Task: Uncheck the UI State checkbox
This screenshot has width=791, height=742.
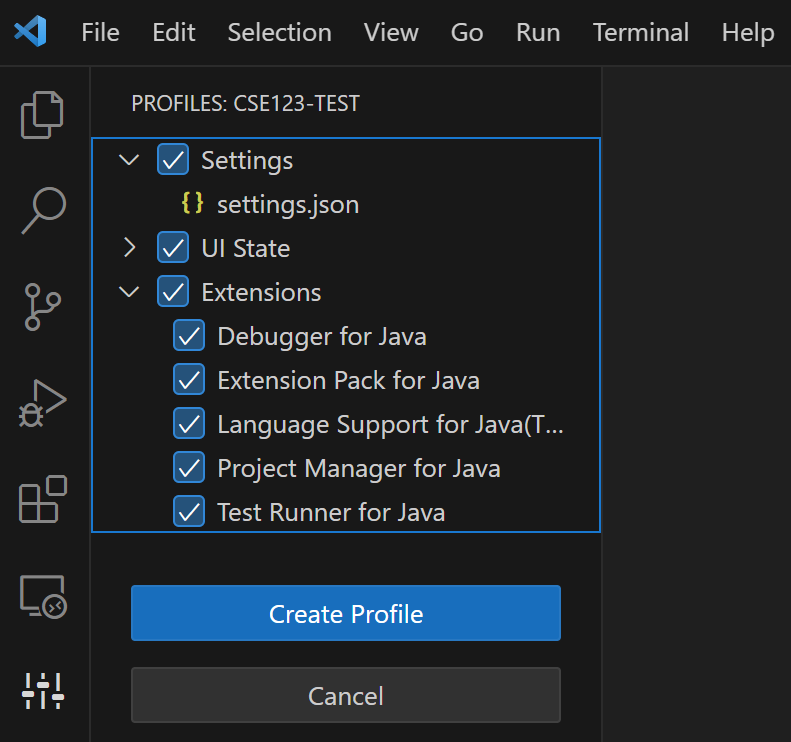Action: 173,248
